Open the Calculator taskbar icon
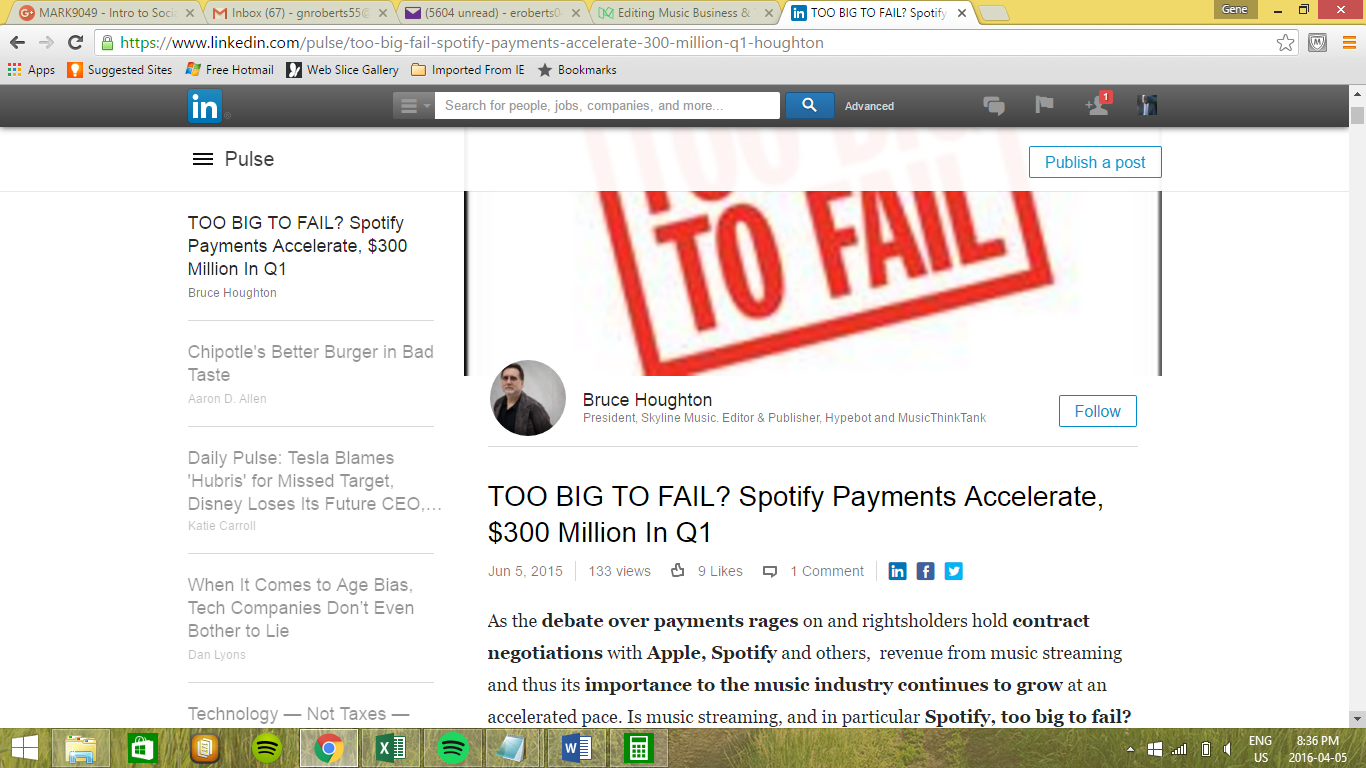The image size is (1366, 768). tap(639, 748)
